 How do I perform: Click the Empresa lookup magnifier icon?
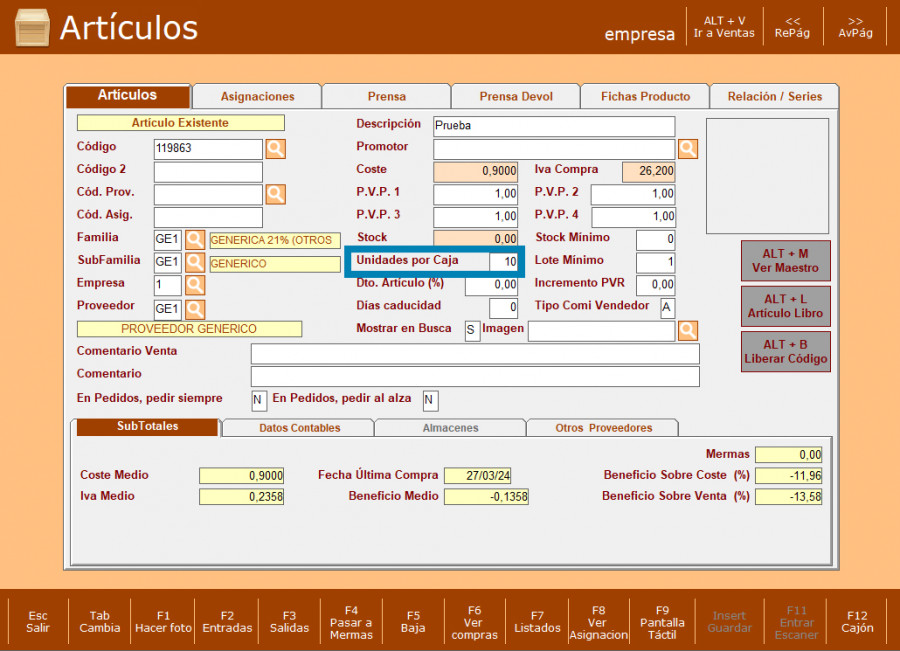(195, 286)
